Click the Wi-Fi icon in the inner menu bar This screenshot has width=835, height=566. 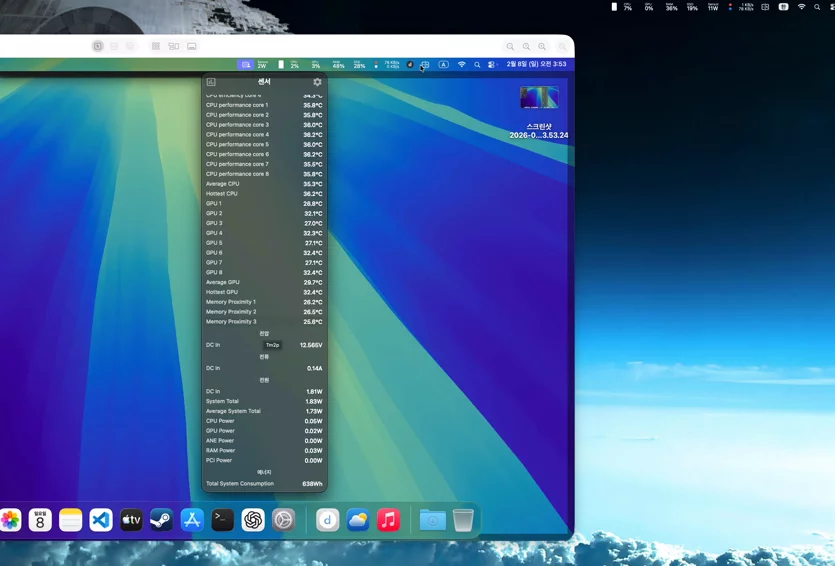click(462, 64)
